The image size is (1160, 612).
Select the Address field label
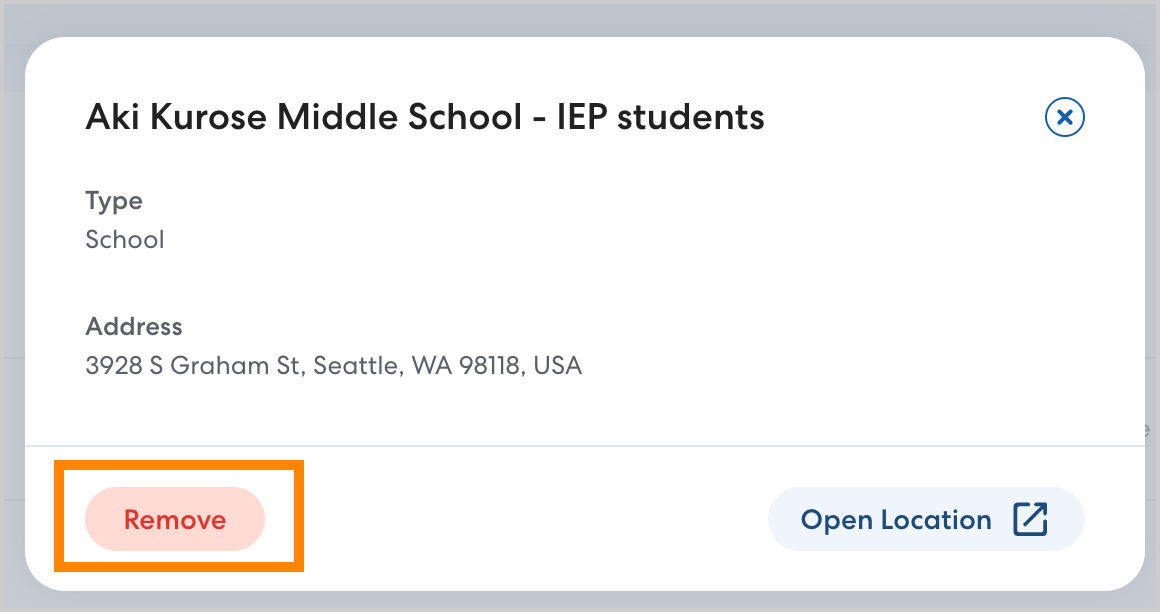(x=134, y=327)
